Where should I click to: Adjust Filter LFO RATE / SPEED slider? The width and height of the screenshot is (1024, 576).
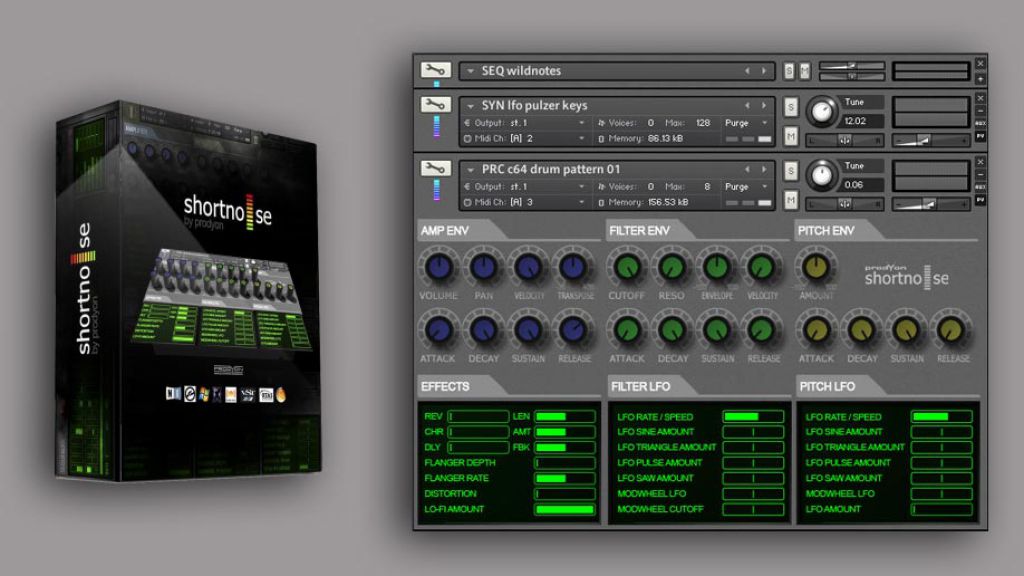pyautogui.click(x=753, y=417)
